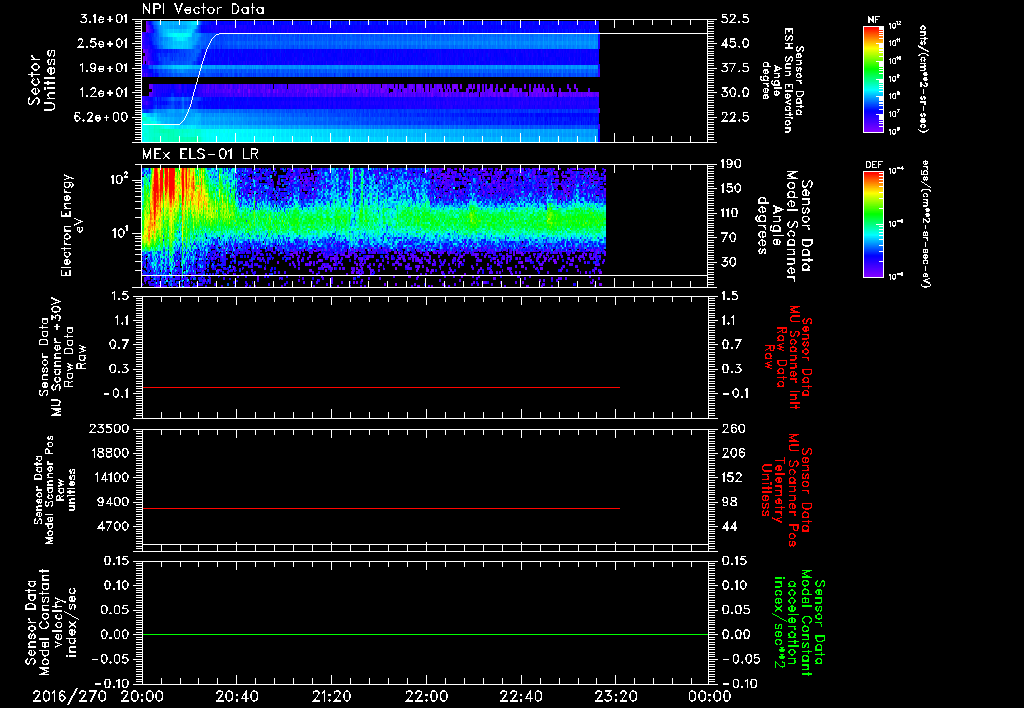Viewport: 1024px width, 708px height.
Task: Click the NF color scale bar
Action: [874, 78]
